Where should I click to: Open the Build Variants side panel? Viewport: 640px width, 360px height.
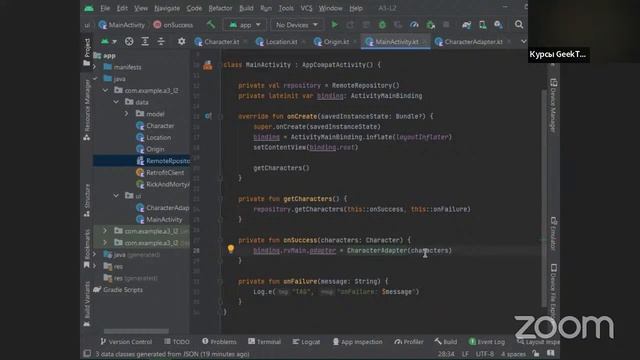click(x=87, y=304)
